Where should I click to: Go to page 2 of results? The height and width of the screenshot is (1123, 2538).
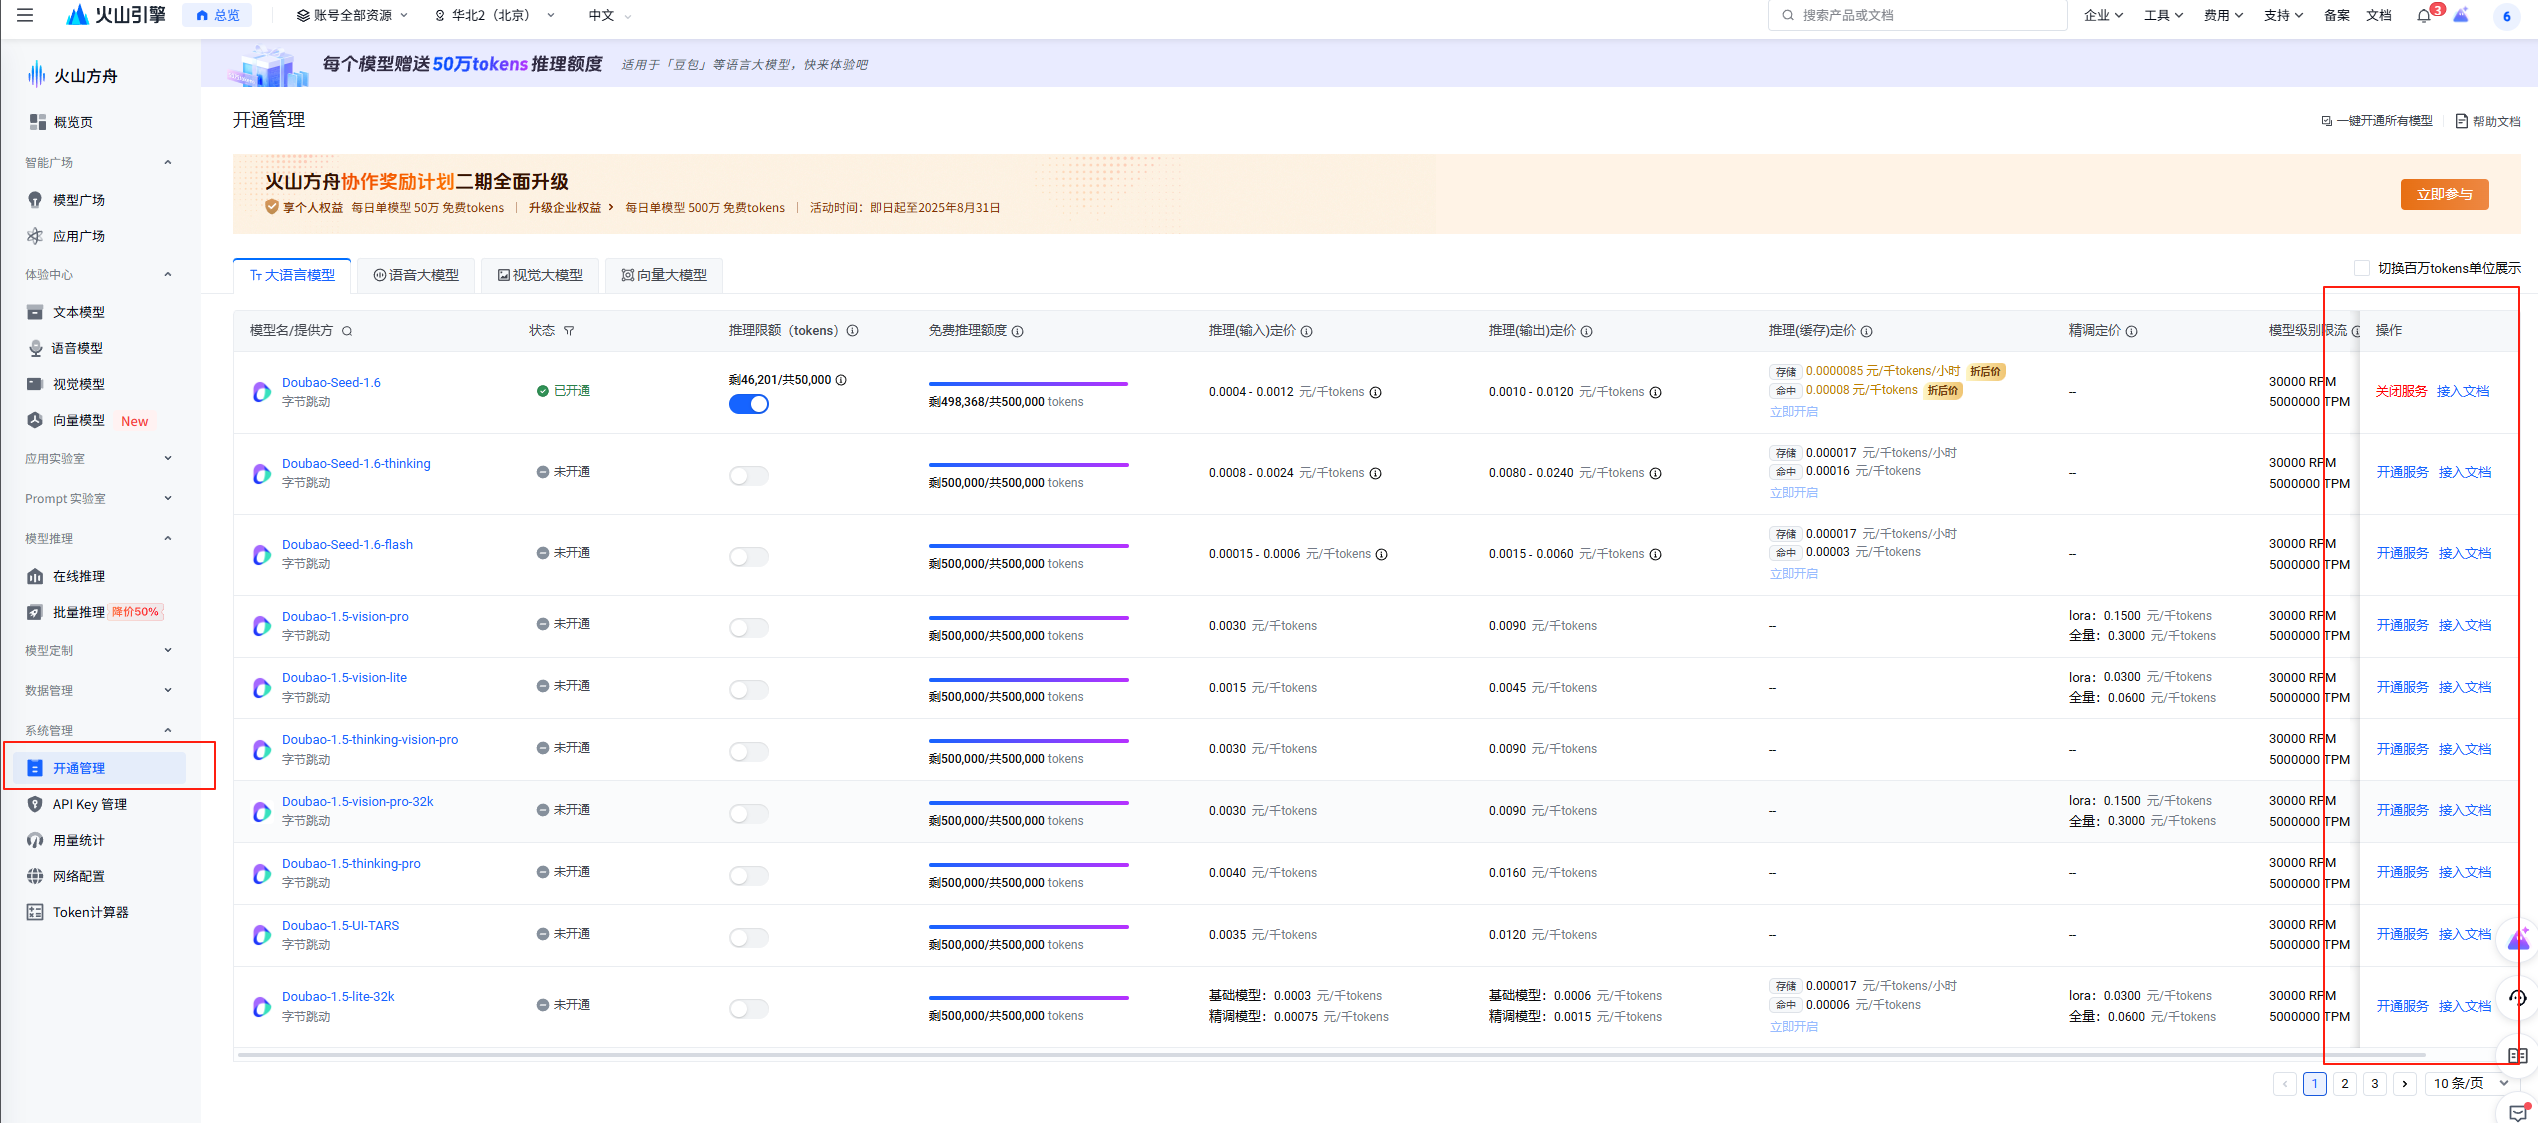(x=2344, y=1083)
